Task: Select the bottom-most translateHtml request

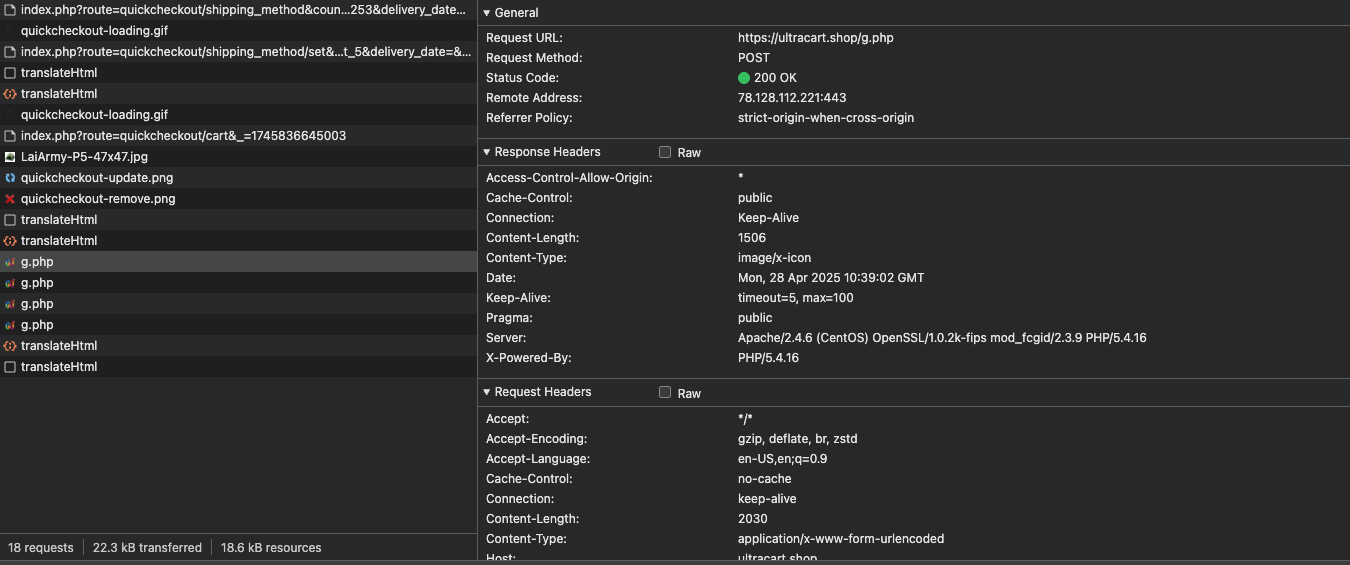Action: pos(59,367)
